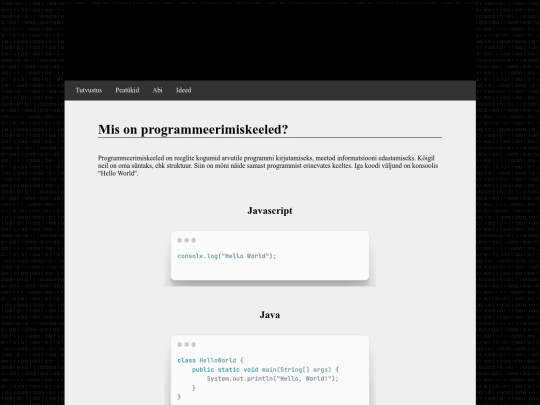The height and width of the screenshot is (405, 540).
Task: Go to the Abi page
Action: (157, 90)
